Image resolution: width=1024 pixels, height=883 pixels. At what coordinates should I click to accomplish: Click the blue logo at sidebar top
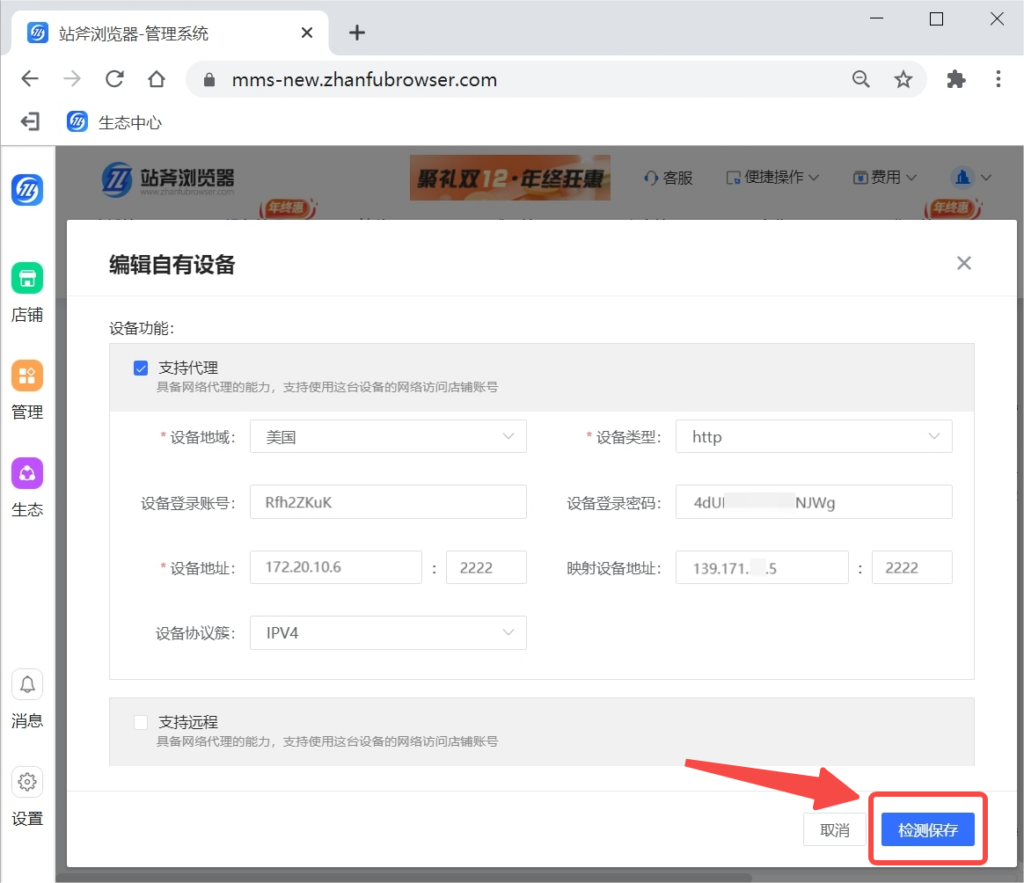point(27,190)
